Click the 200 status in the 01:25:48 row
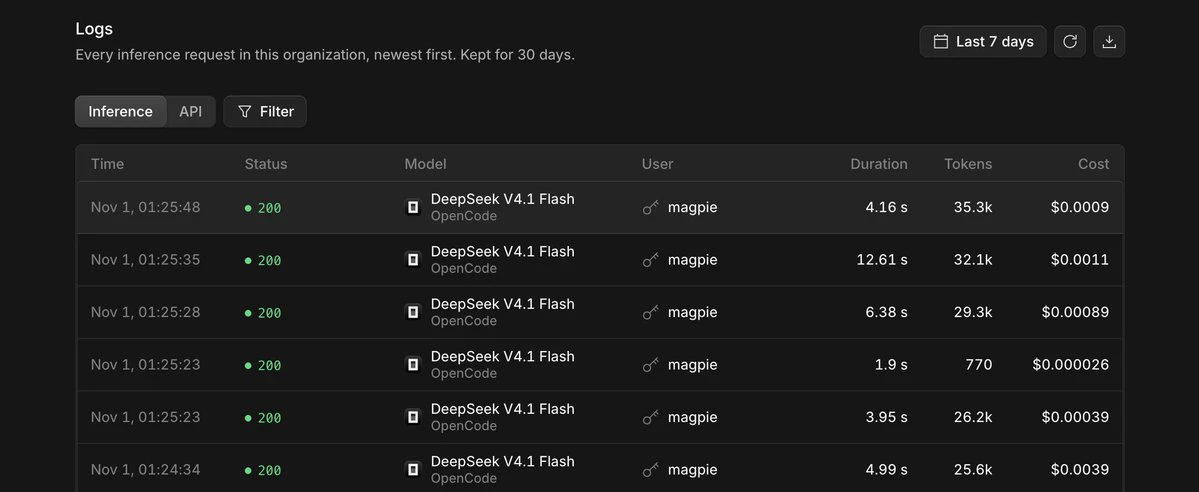1199x492 pixels. coord(263,208)
